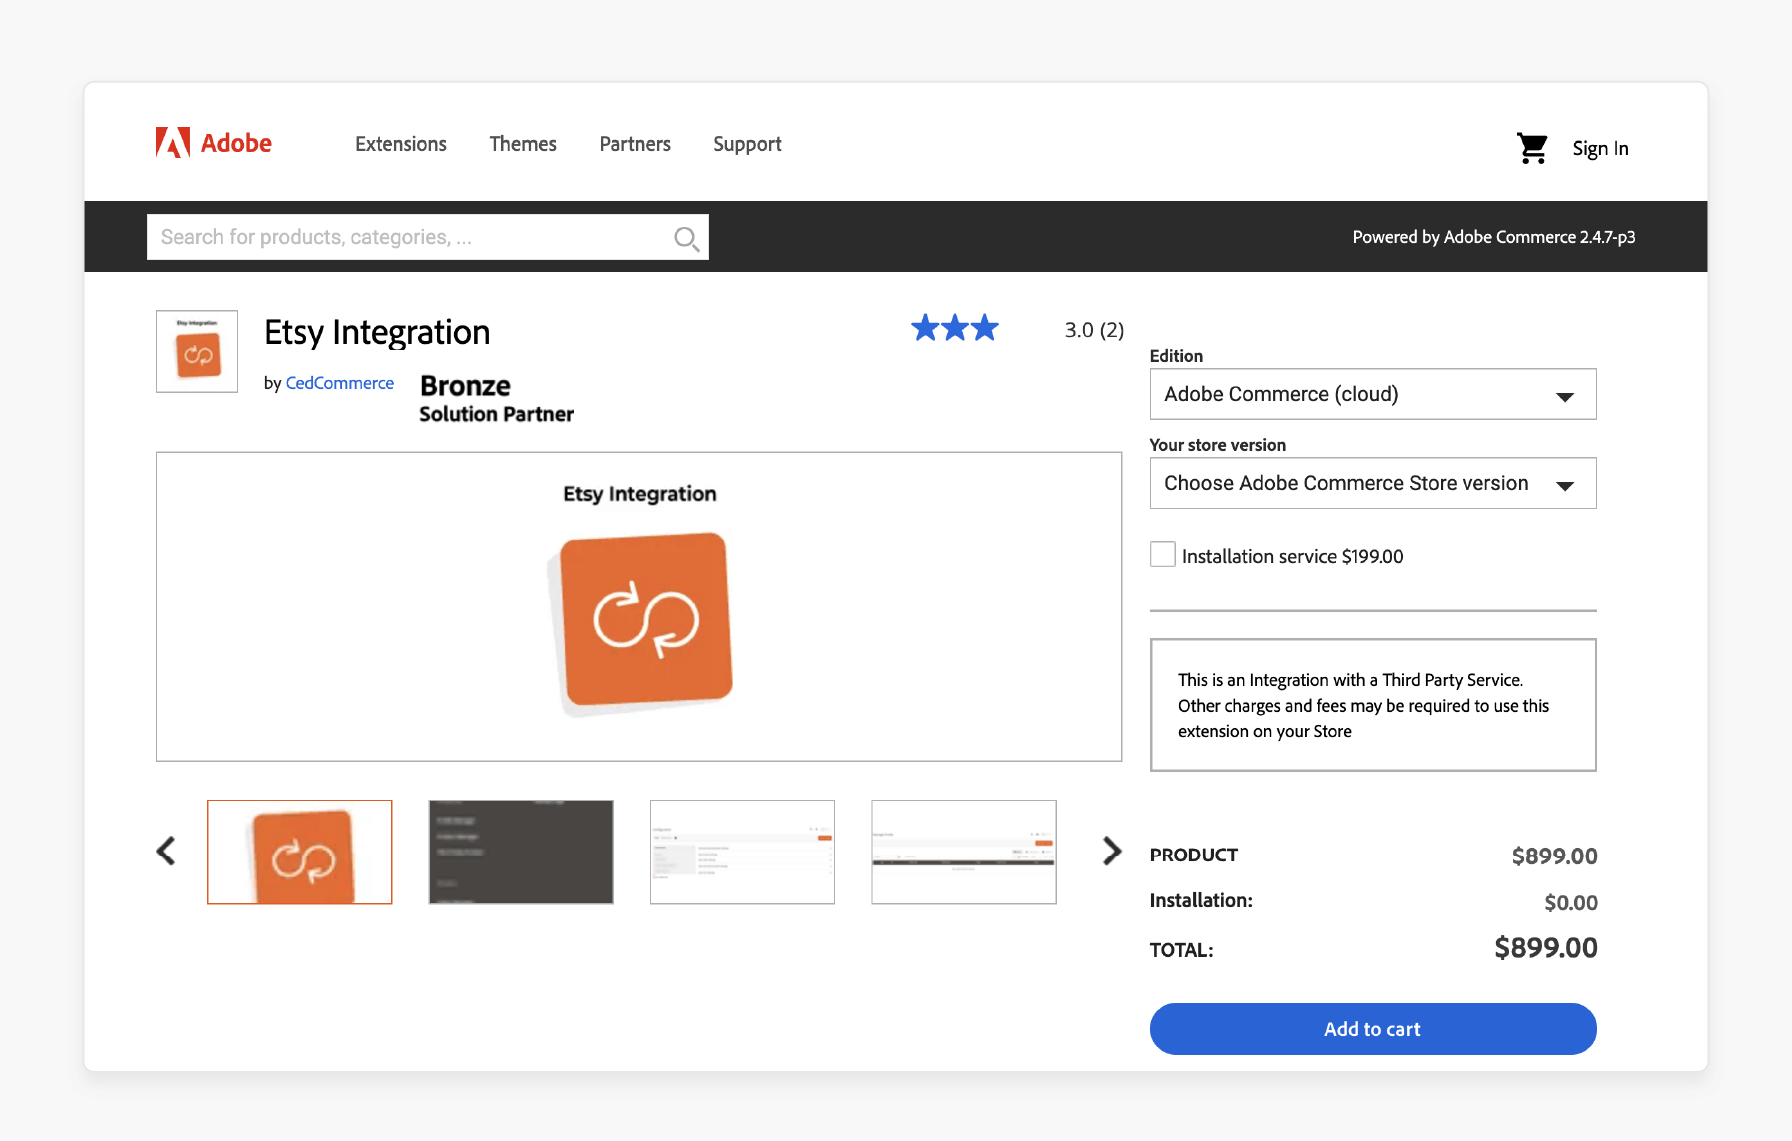
Task: Go to next thumbnail with right arrow
Action: [x=1111, y=851]
